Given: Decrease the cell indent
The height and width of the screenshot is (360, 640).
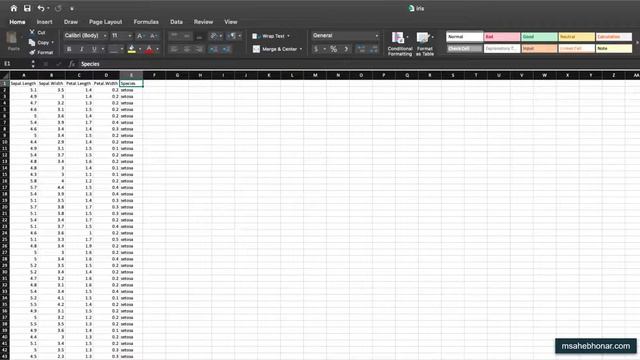Looking at the screenshot, I should tap(213, 49).
